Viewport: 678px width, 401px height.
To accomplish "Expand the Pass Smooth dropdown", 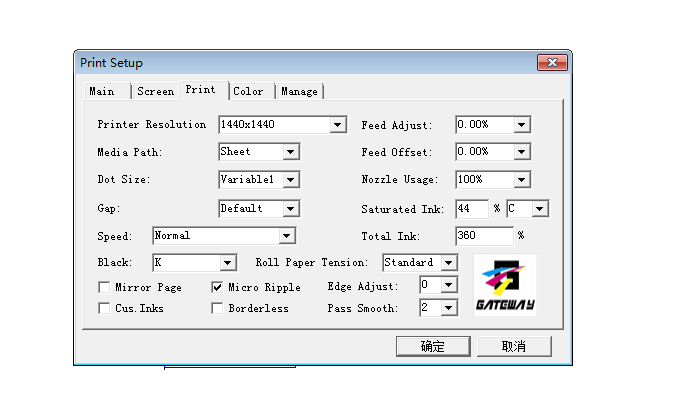I will tap(449, 308).
